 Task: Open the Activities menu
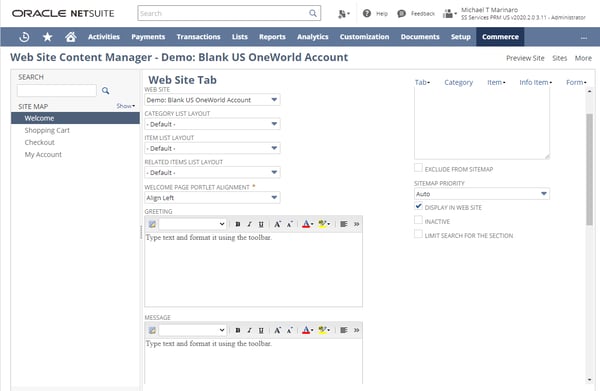[104, 37]
